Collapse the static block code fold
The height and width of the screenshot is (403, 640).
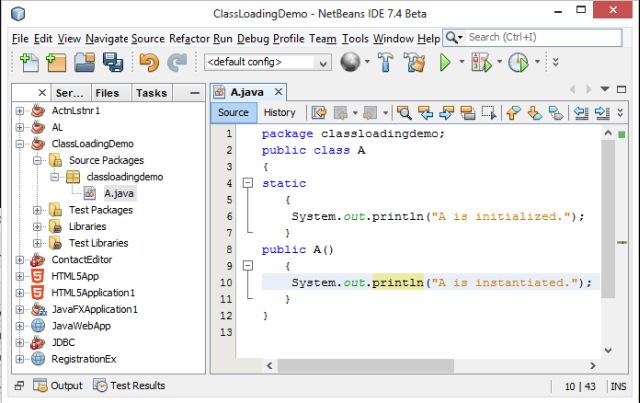[x=246, y=183]
